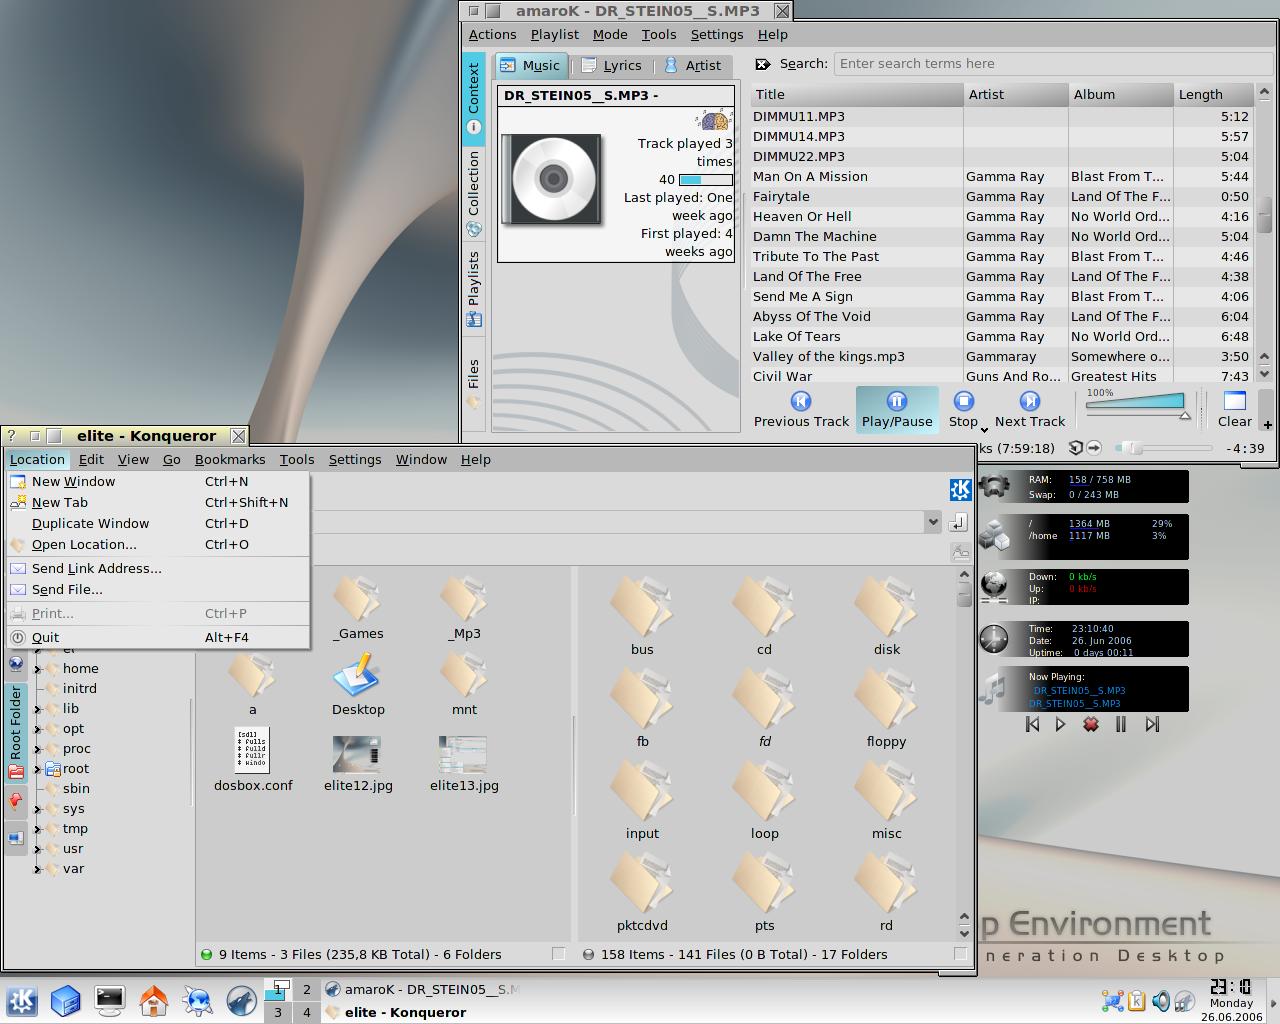Image resolution: width=1280 pixels, height=1024 pixels.
Task: Expand the lib folder tree node
Action: point(38,709)
